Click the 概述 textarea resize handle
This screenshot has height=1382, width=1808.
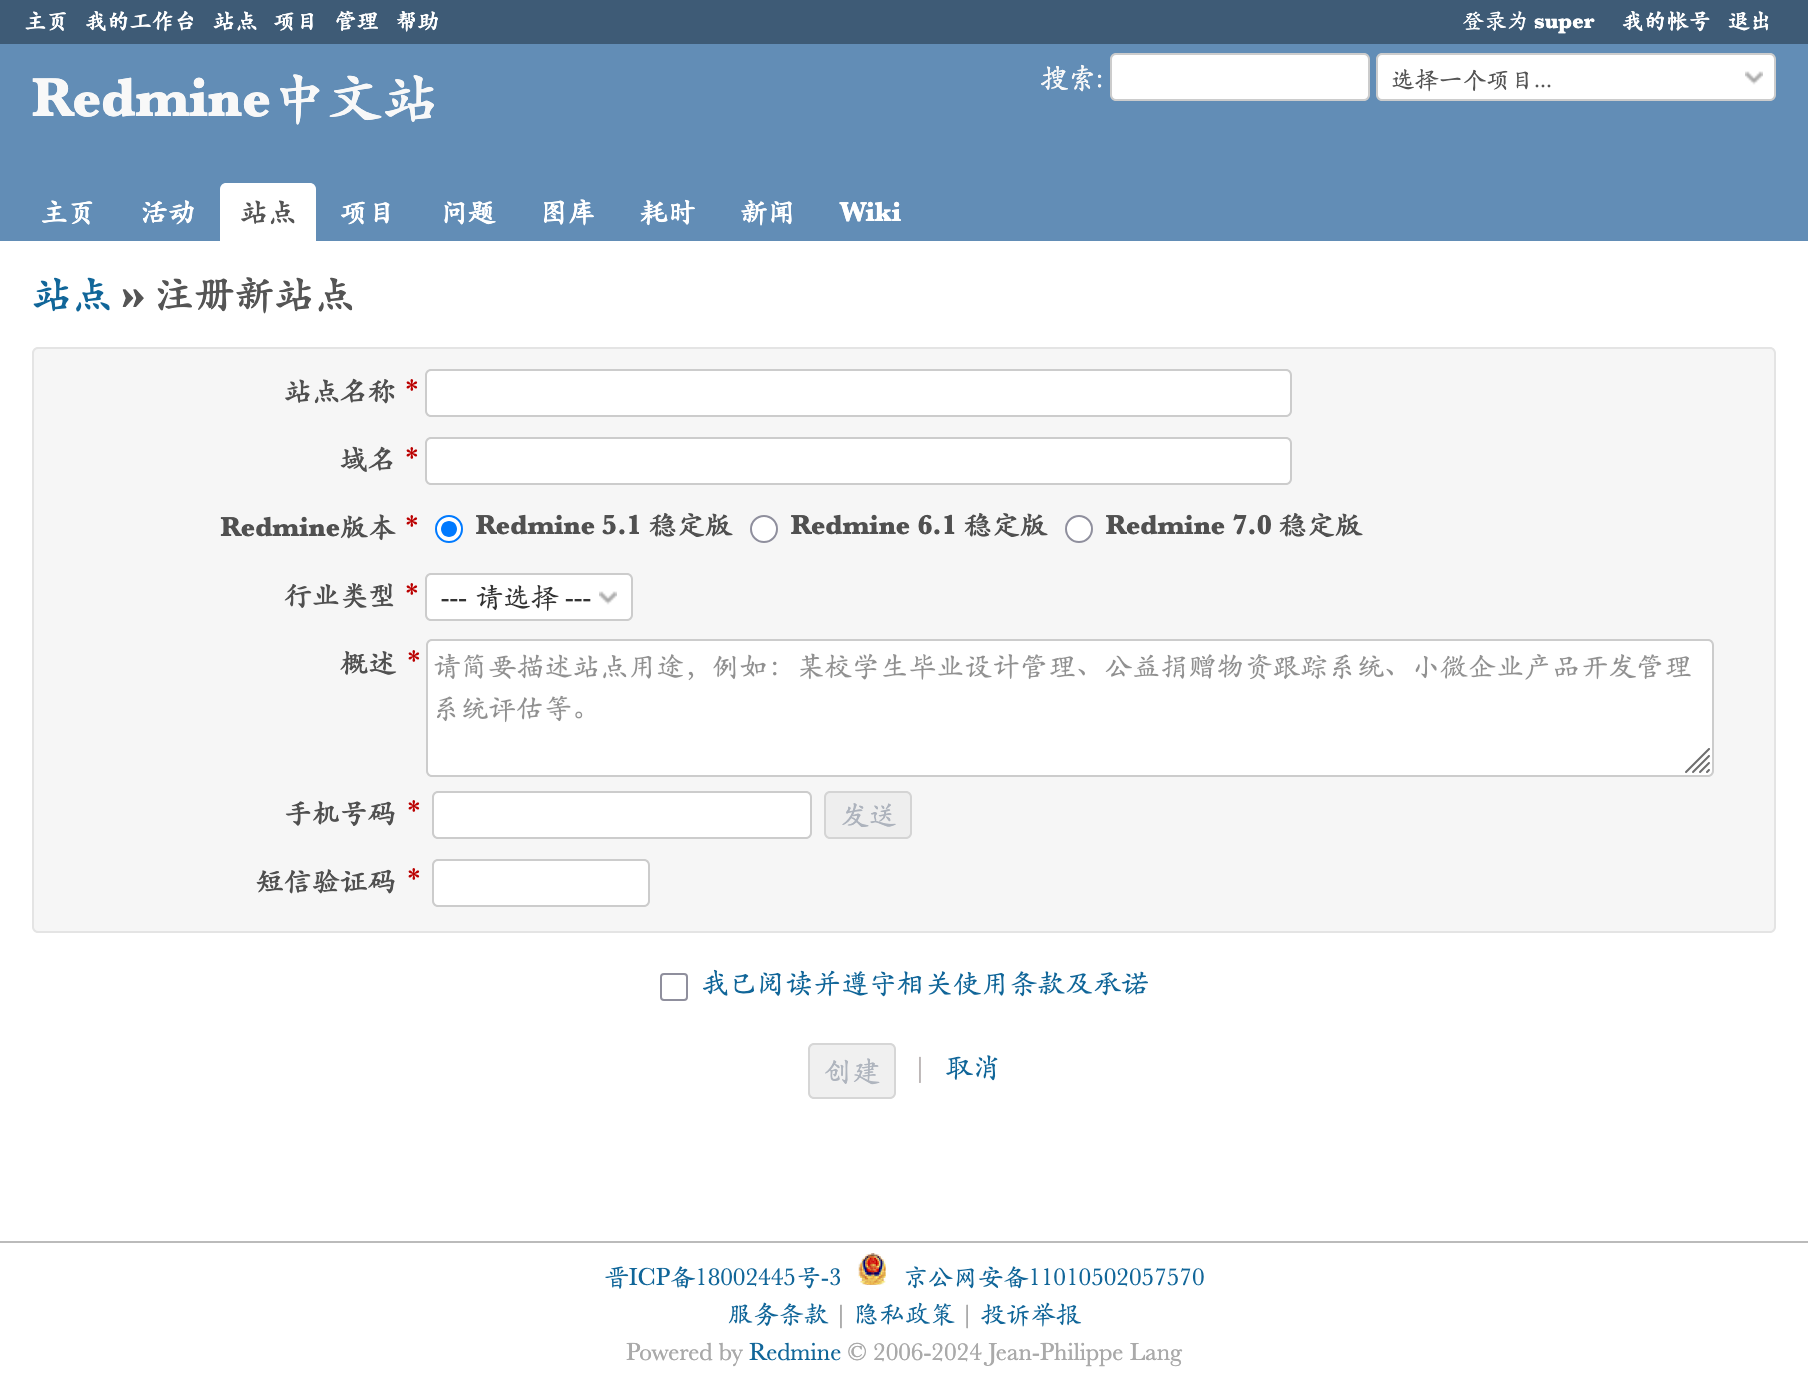click(x=1699, y=762)
